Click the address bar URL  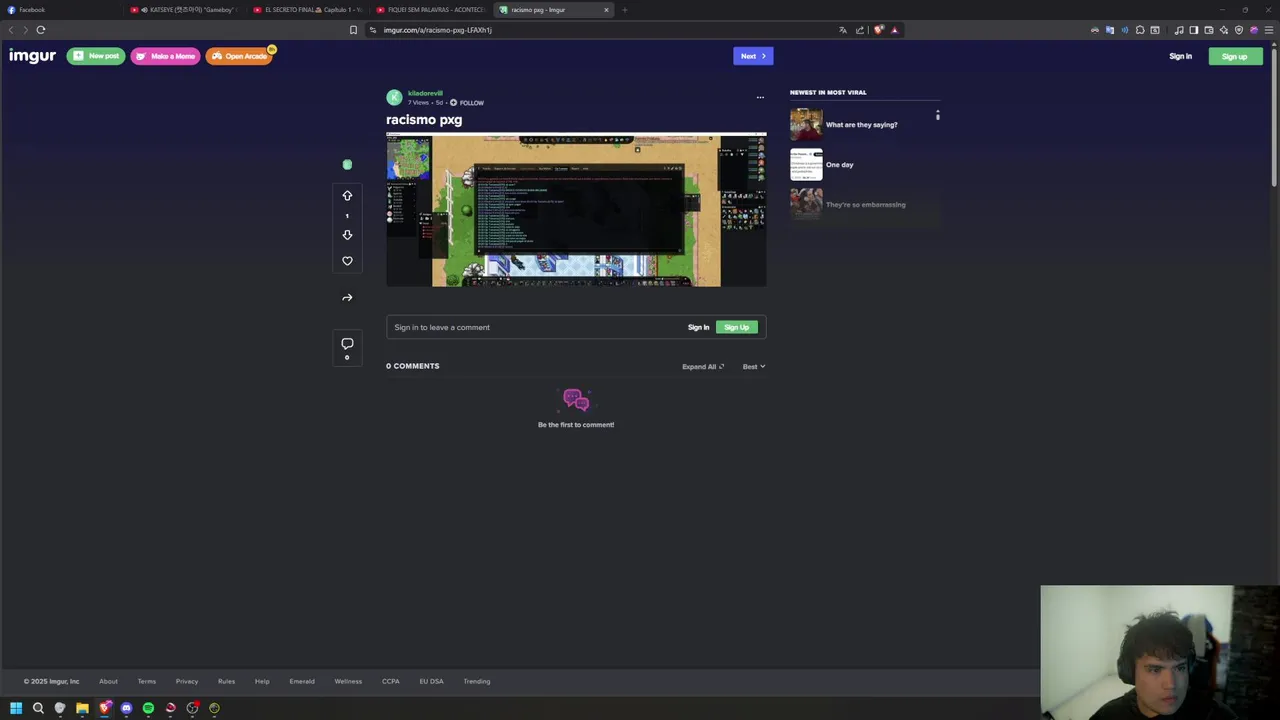(x=438, y=30)
